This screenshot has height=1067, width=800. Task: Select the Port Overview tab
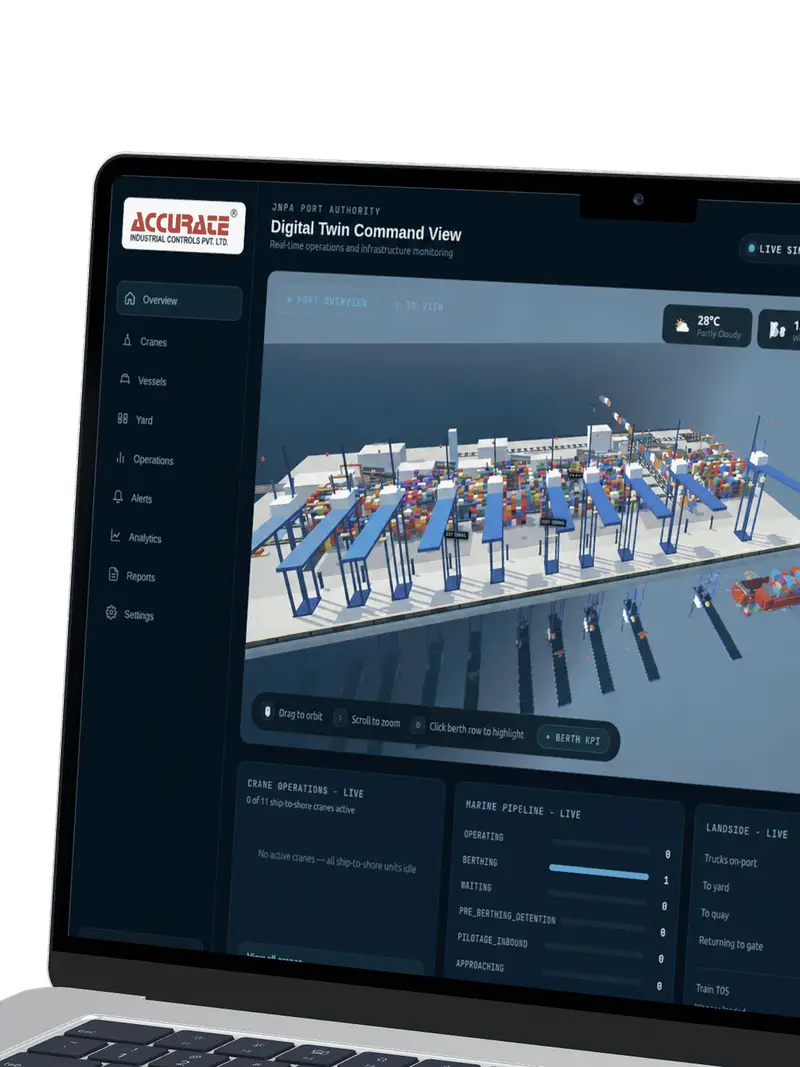[x=327, y=301]
